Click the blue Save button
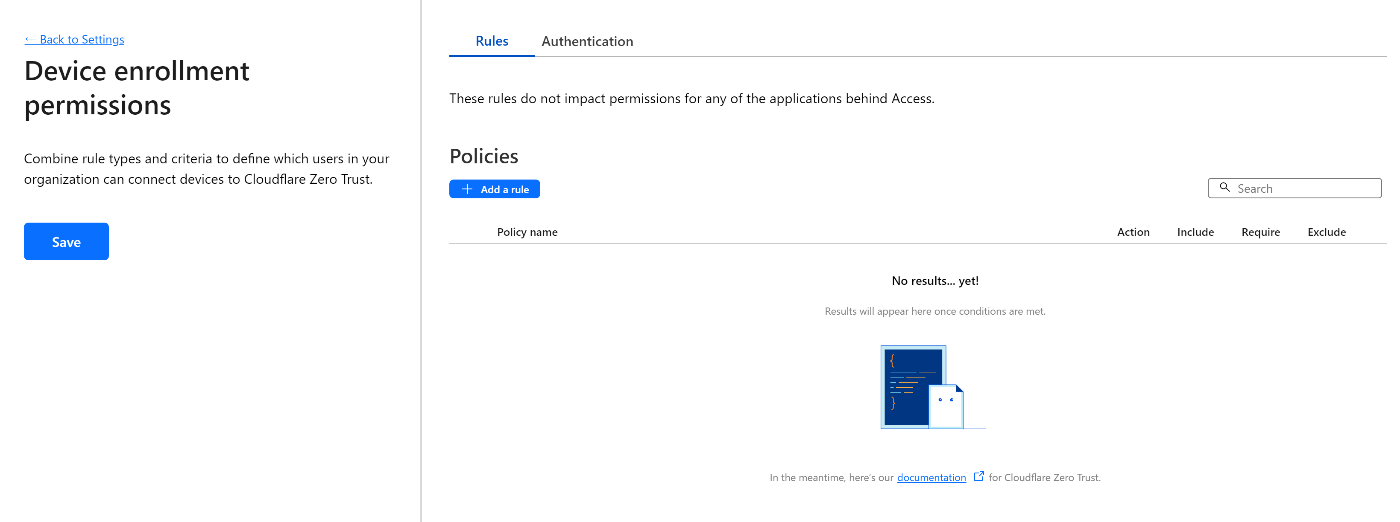Viewport: 1400px width, 522px height. click(x=66, y=242)
